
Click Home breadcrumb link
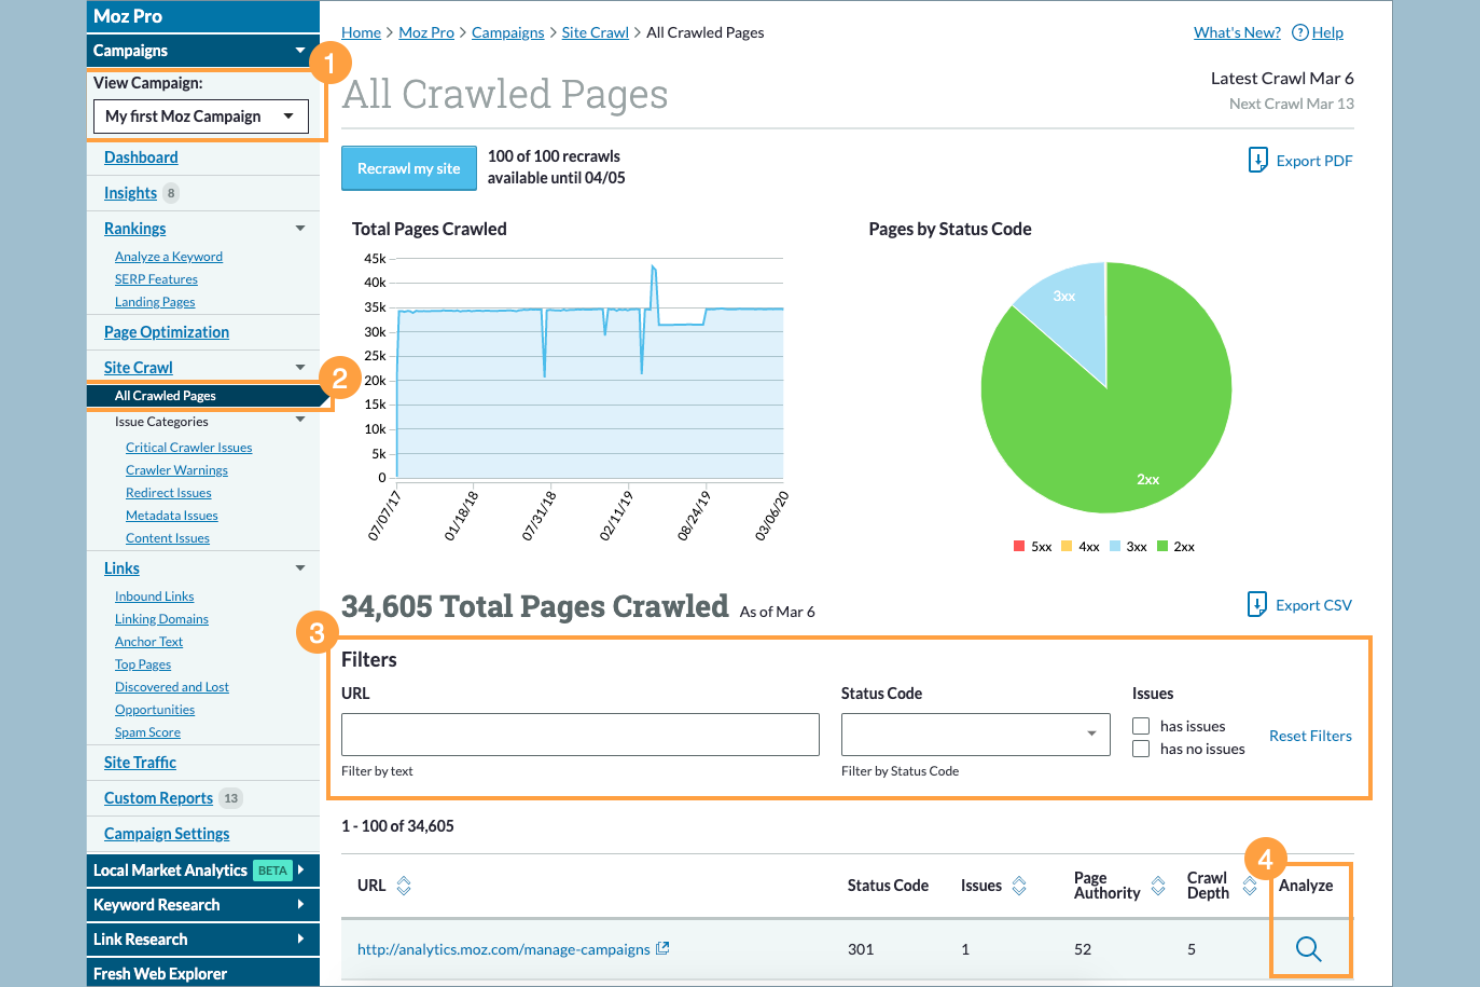[361, 33]
